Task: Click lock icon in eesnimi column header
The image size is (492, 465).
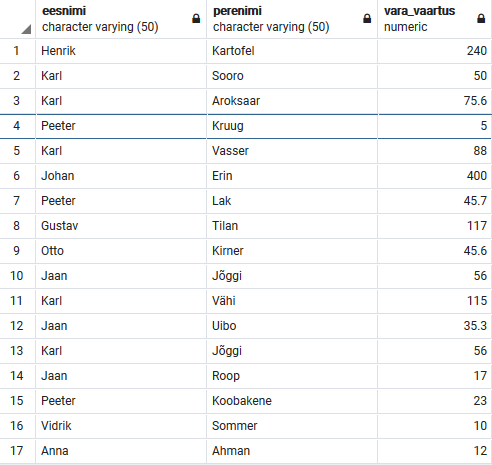Action: [x=196, y=19]
